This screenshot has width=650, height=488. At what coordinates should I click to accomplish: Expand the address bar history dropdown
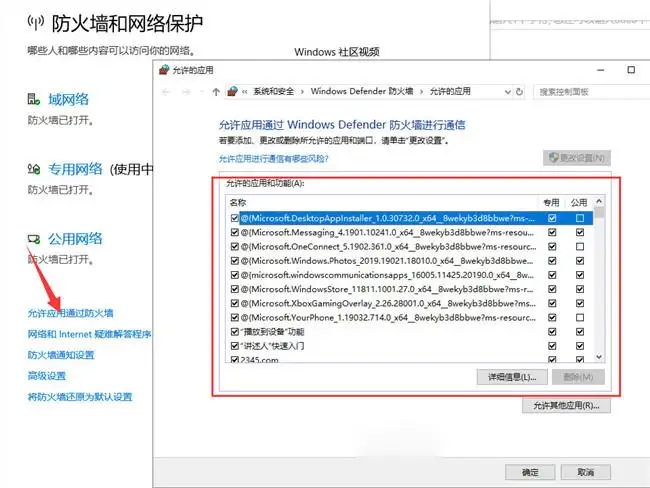[507, 92]
